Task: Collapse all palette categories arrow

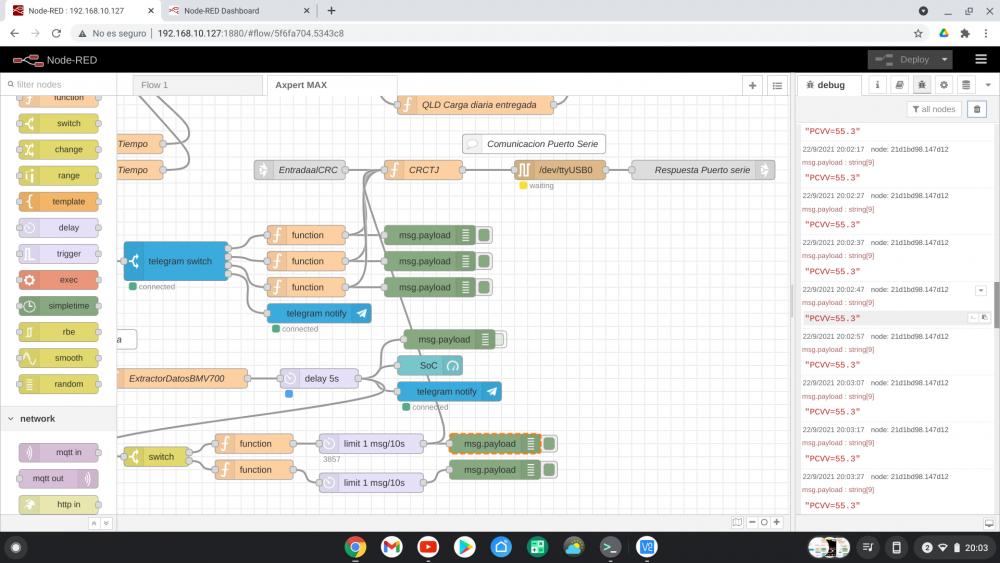Action: click(94, 523)
